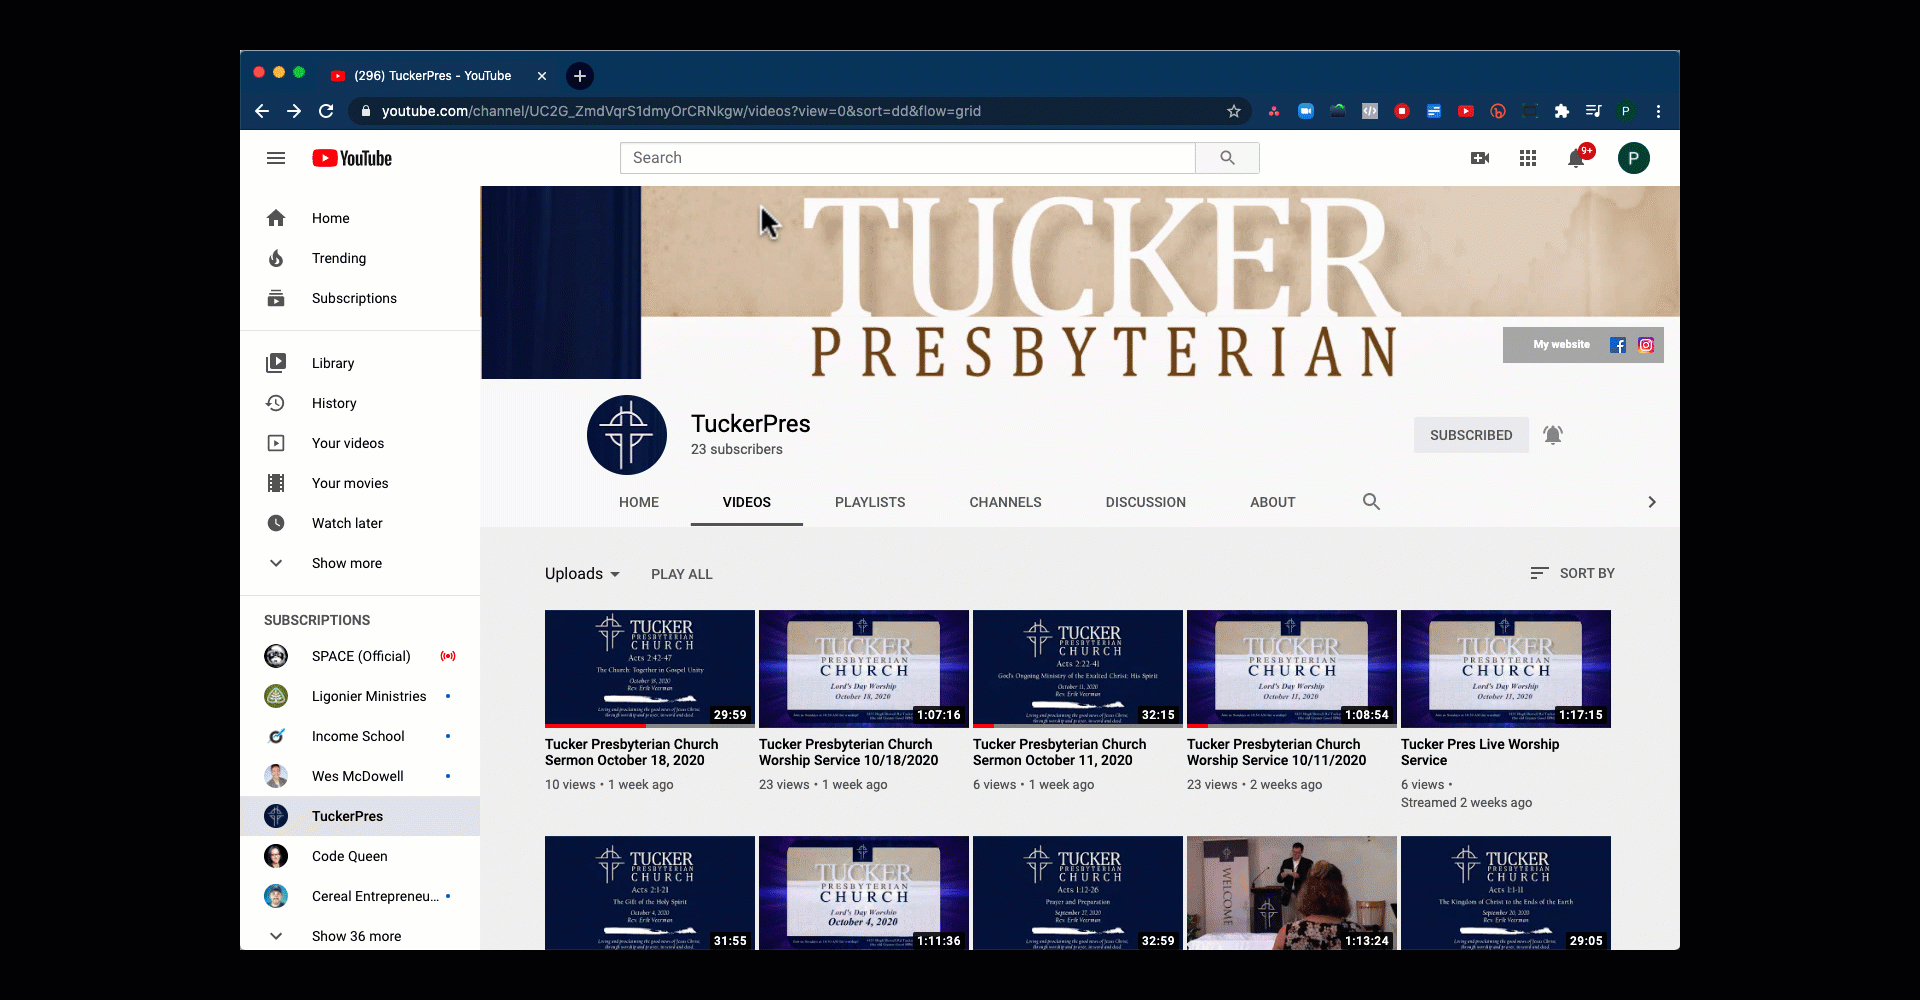Select TuckerPres in subscriptions list
1920x1000 pixels.
tap(360, 816)
